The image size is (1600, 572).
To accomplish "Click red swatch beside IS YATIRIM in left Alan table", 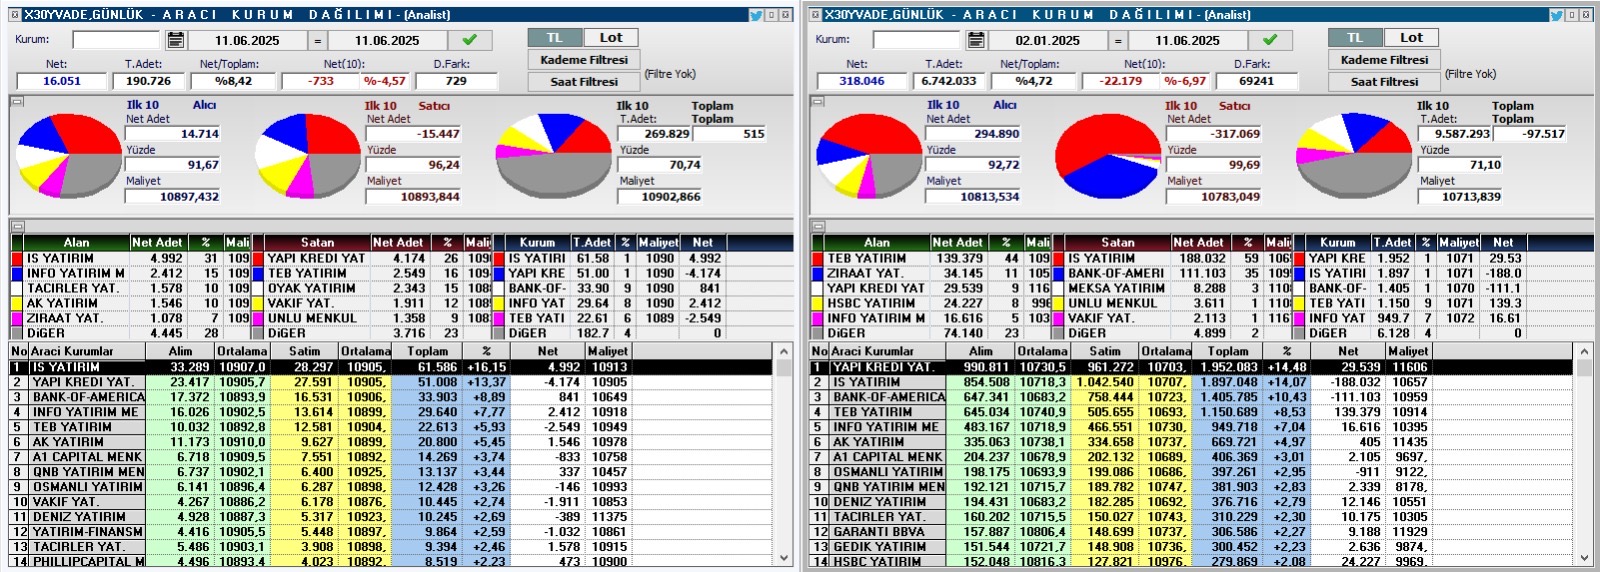I will [x=17, y=258].
